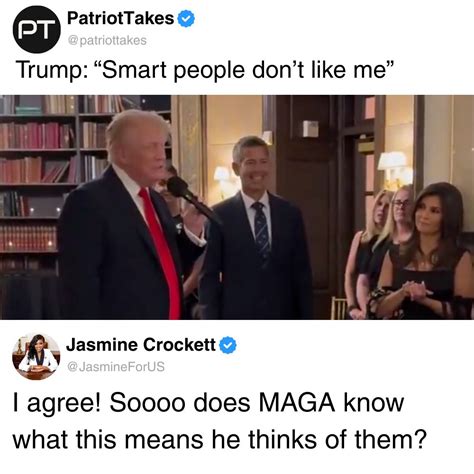Play the embedded video thumbnail
Image resolution: width=474 pixels, height=474 pixels.
[237, 207]
